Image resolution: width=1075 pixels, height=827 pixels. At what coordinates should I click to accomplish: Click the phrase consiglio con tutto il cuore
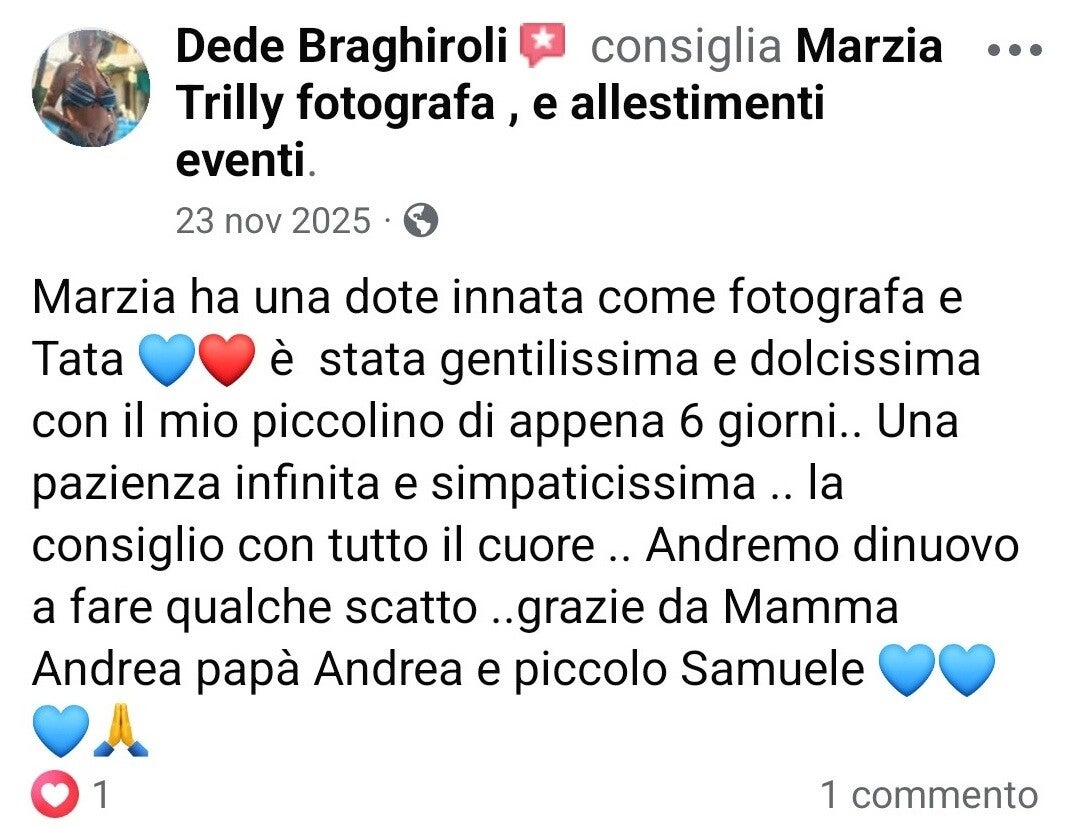(x=313, y=546)
